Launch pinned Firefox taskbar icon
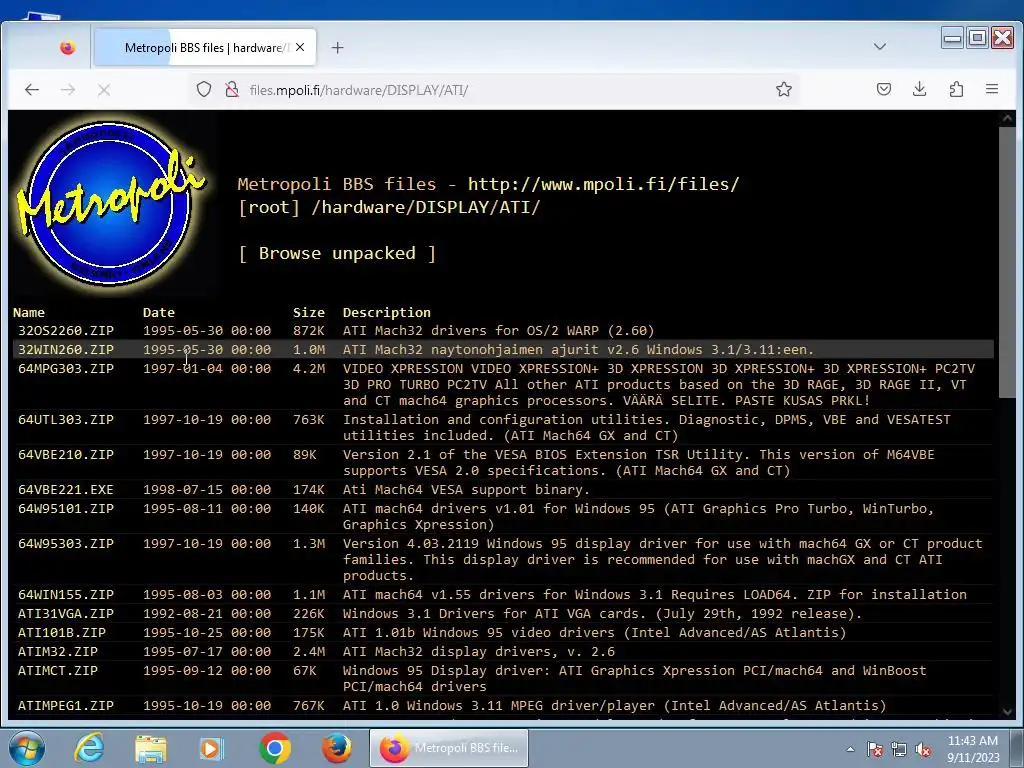The width and height of the screenshot is (1024, 768). point(336,748)
